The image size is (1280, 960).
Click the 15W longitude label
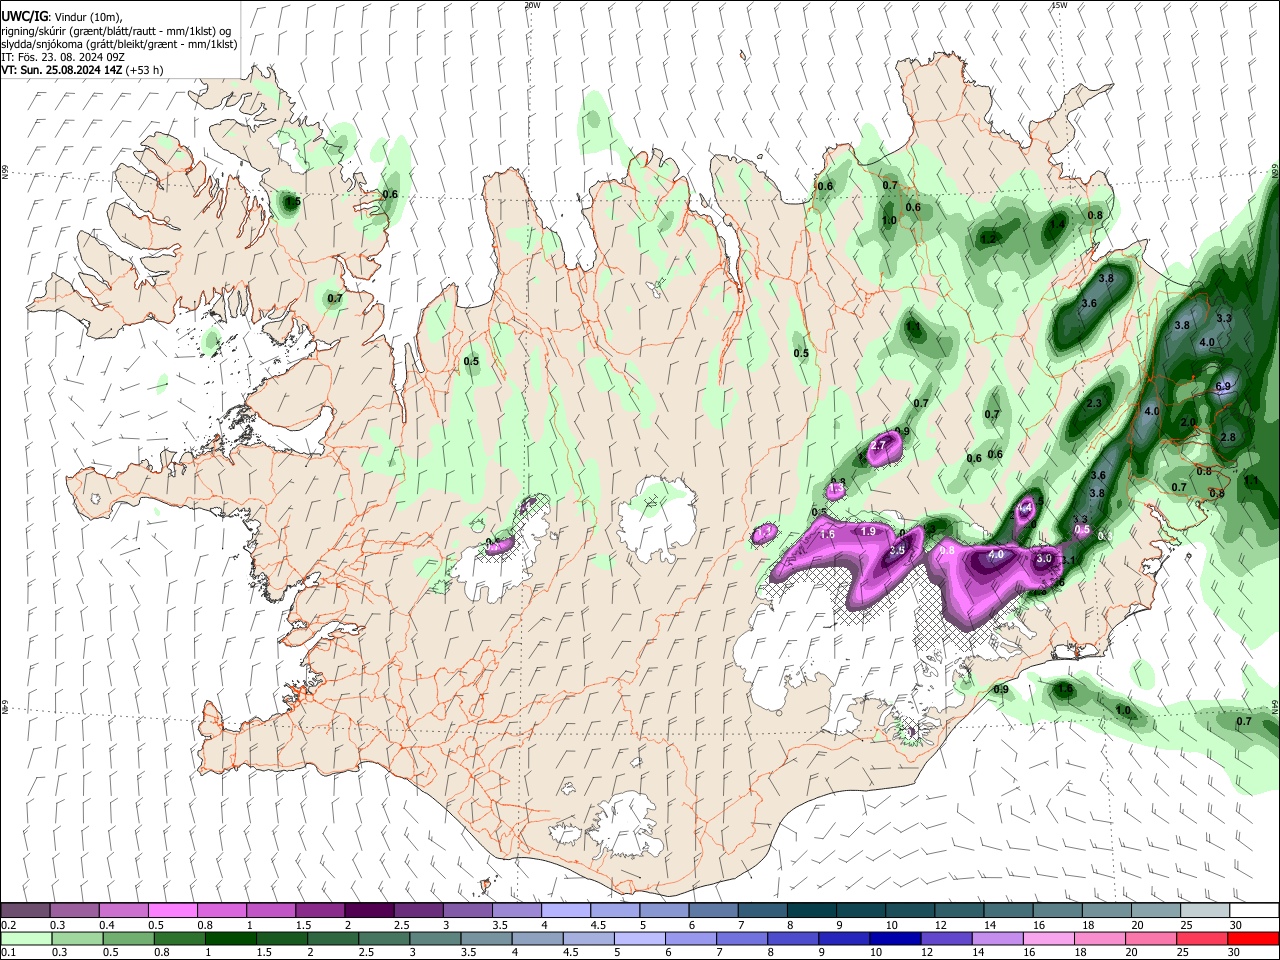tap(1059, 5)
